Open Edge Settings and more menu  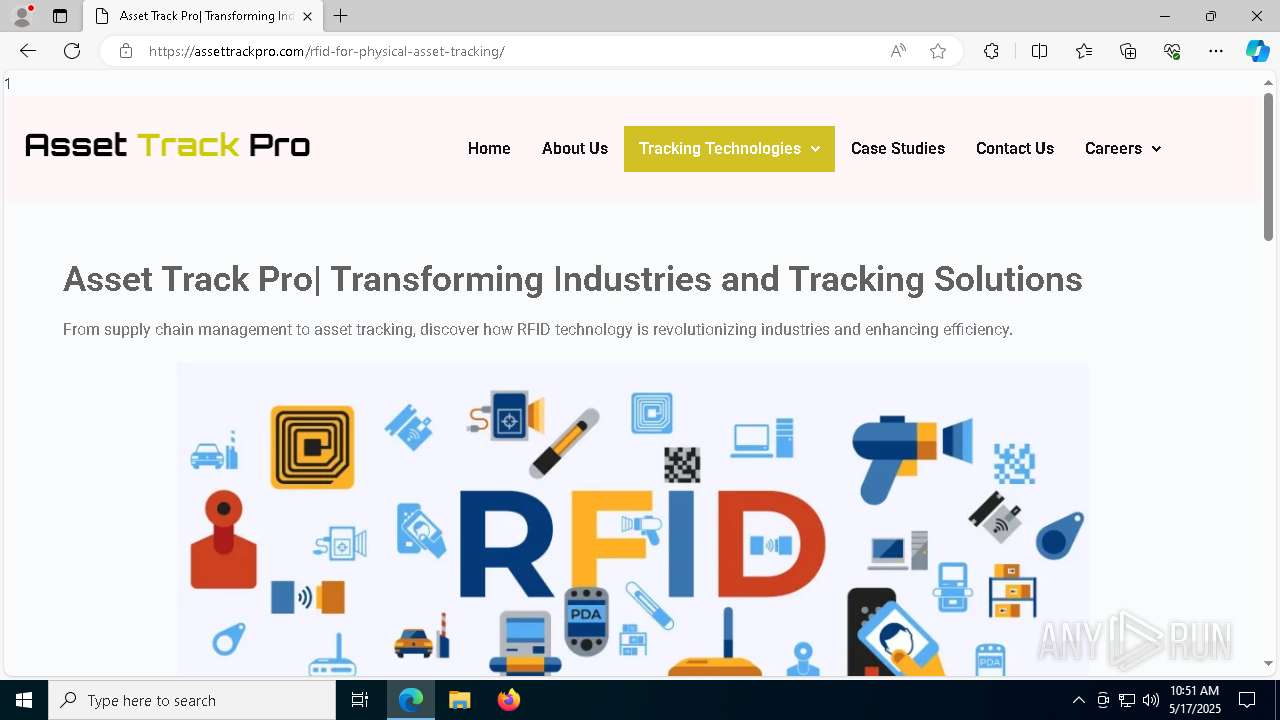coord(1216,51)
